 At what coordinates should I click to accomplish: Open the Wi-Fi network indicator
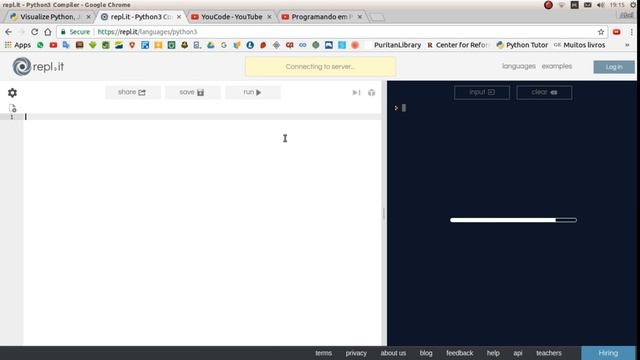point(561,5)
